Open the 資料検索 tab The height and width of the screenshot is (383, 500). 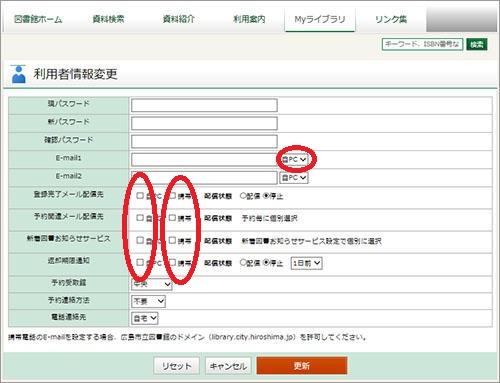coord(108,19)
